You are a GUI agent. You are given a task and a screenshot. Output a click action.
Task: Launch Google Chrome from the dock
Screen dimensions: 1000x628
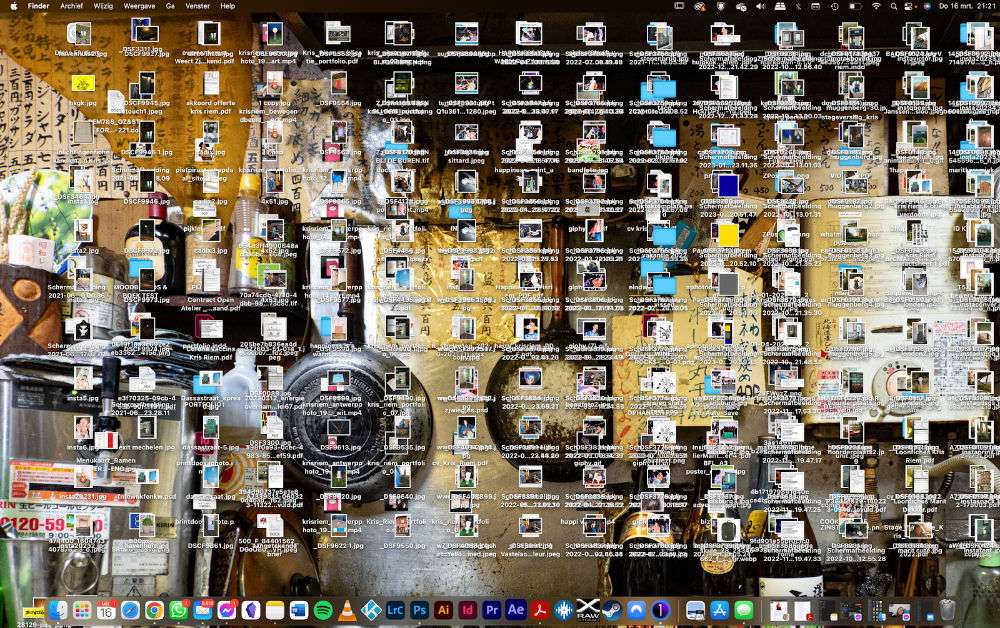[154, 610]
